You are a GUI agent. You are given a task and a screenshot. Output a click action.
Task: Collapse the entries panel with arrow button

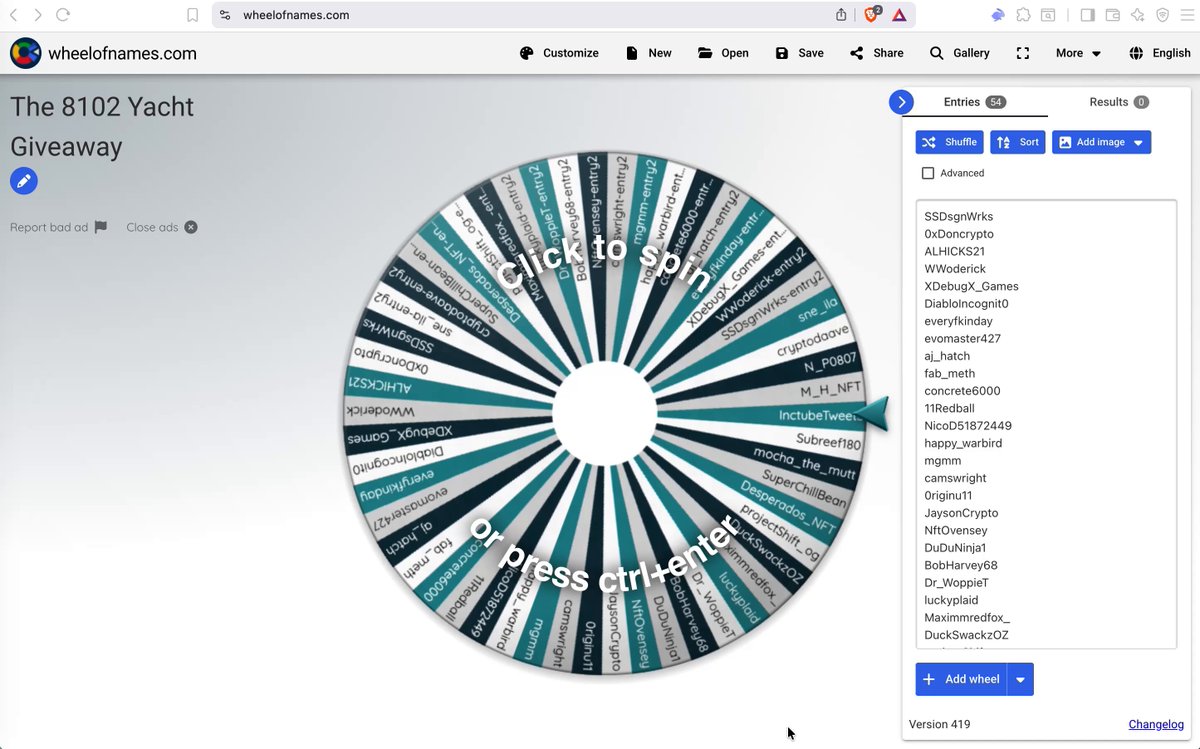pos(901,102)
